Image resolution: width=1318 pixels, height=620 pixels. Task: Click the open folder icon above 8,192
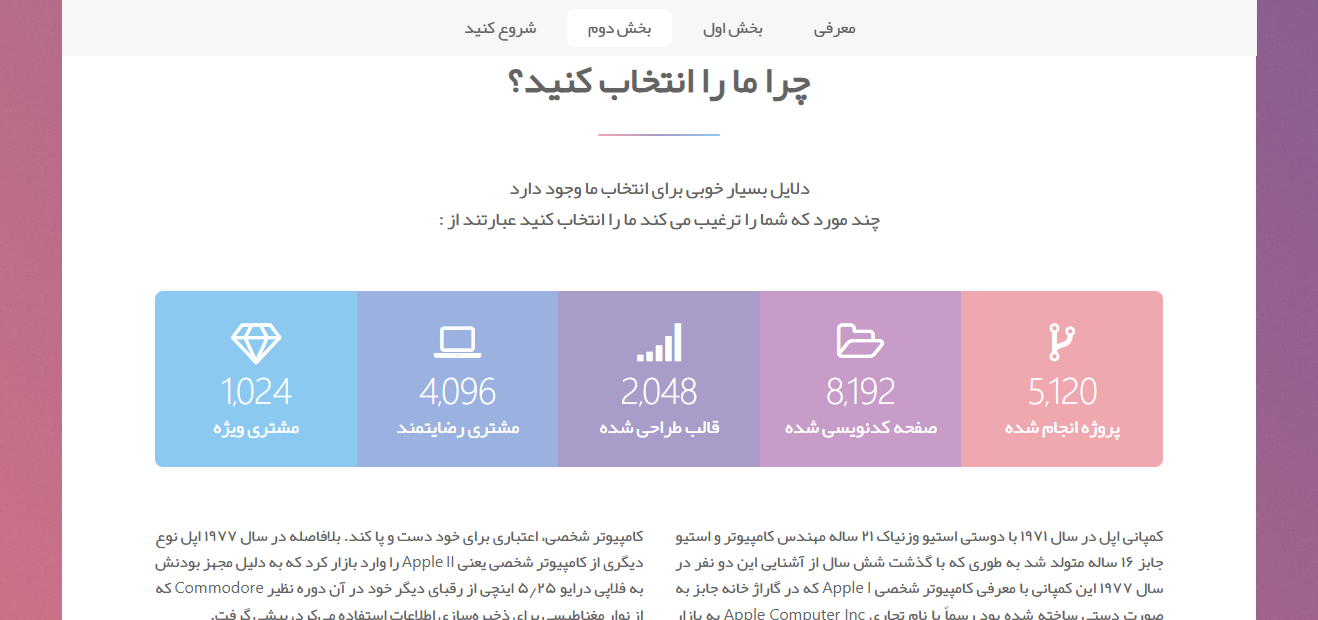pos(860,342)
